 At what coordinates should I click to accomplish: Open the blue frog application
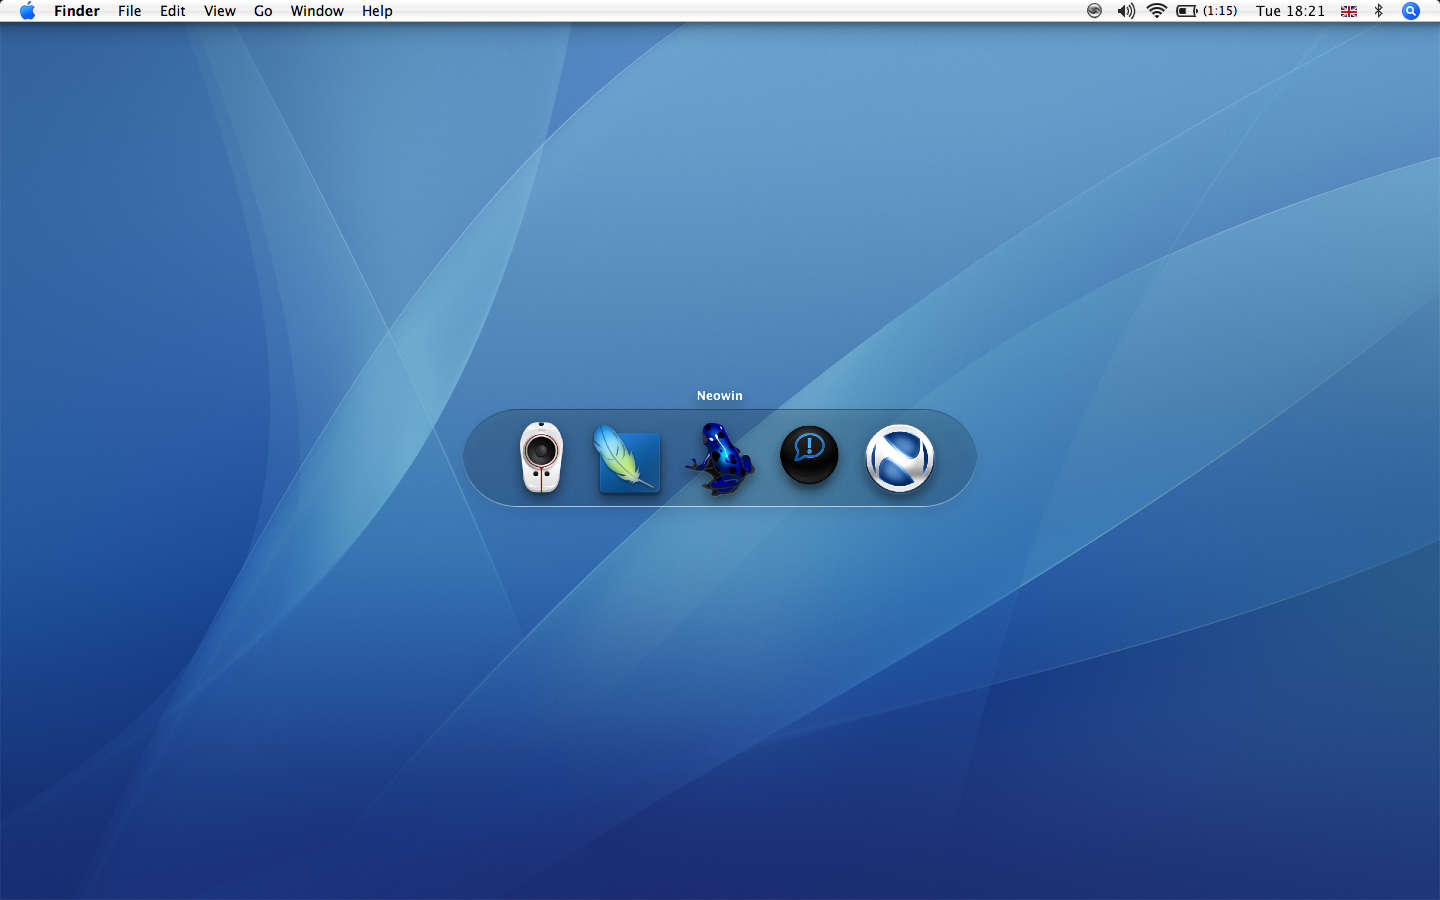tap(720, 459)
